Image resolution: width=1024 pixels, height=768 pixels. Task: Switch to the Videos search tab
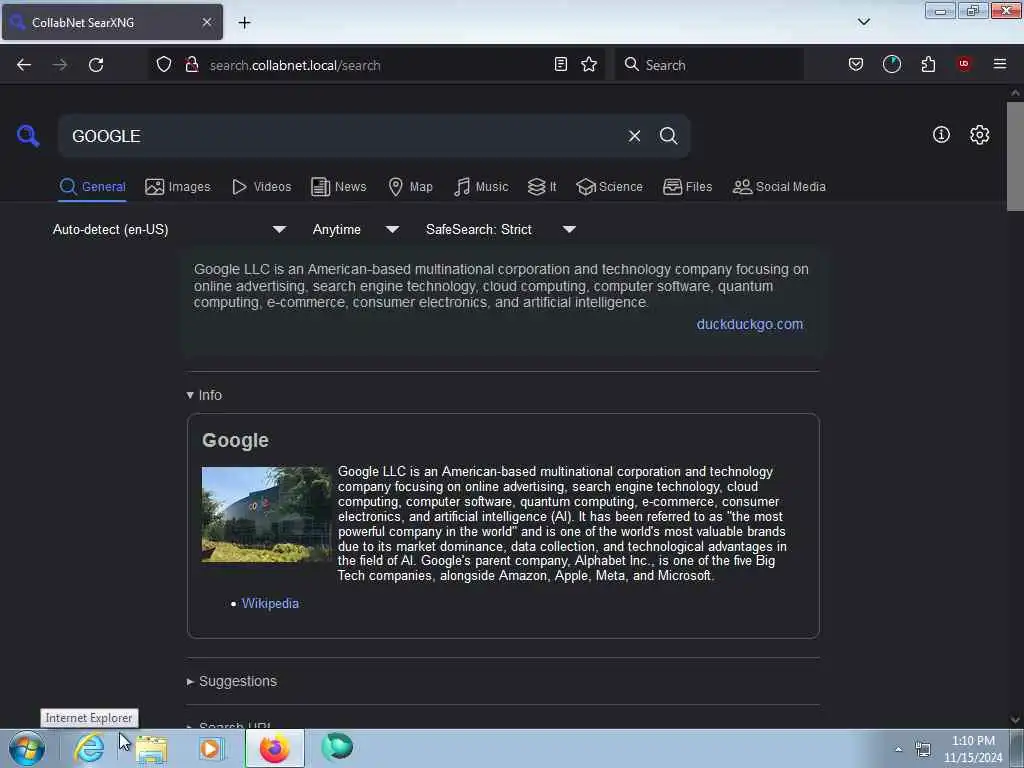[x=261, y=187]
